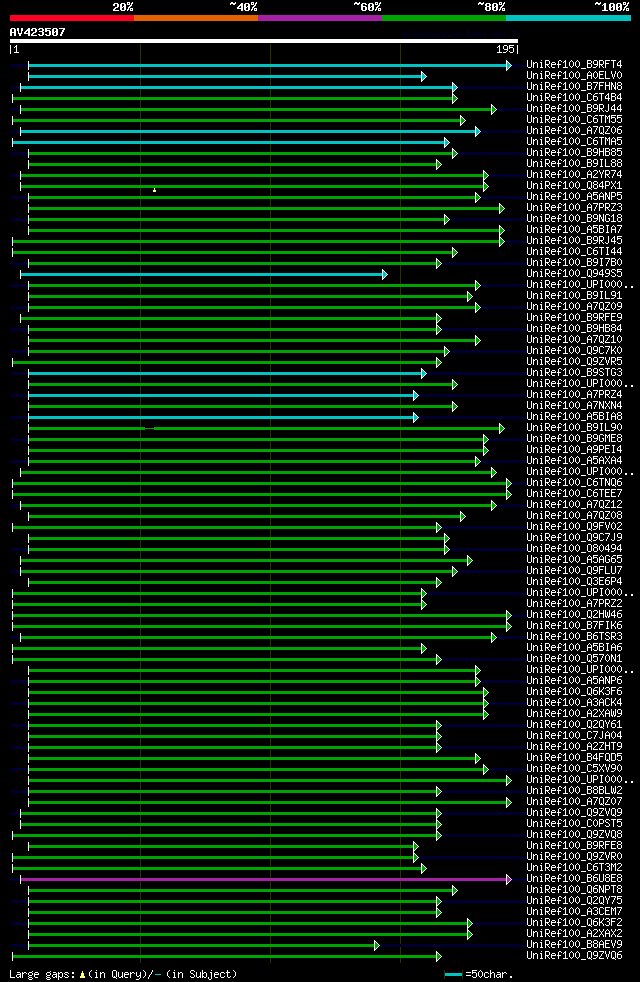Click the white query sequence bar
The image size is (640, 982).
[x=264, y=41]
